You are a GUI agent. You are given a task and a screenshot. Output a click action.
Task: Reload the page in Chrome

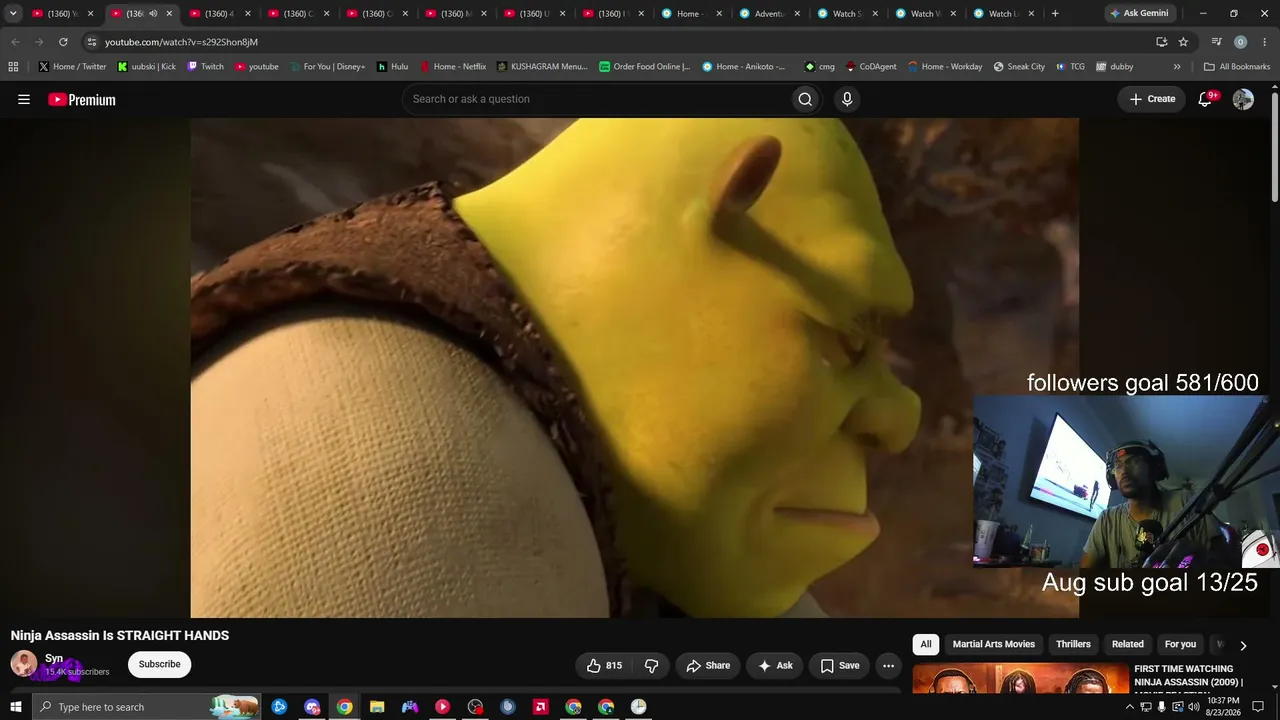pyautogui.click(x=63, y=42)
